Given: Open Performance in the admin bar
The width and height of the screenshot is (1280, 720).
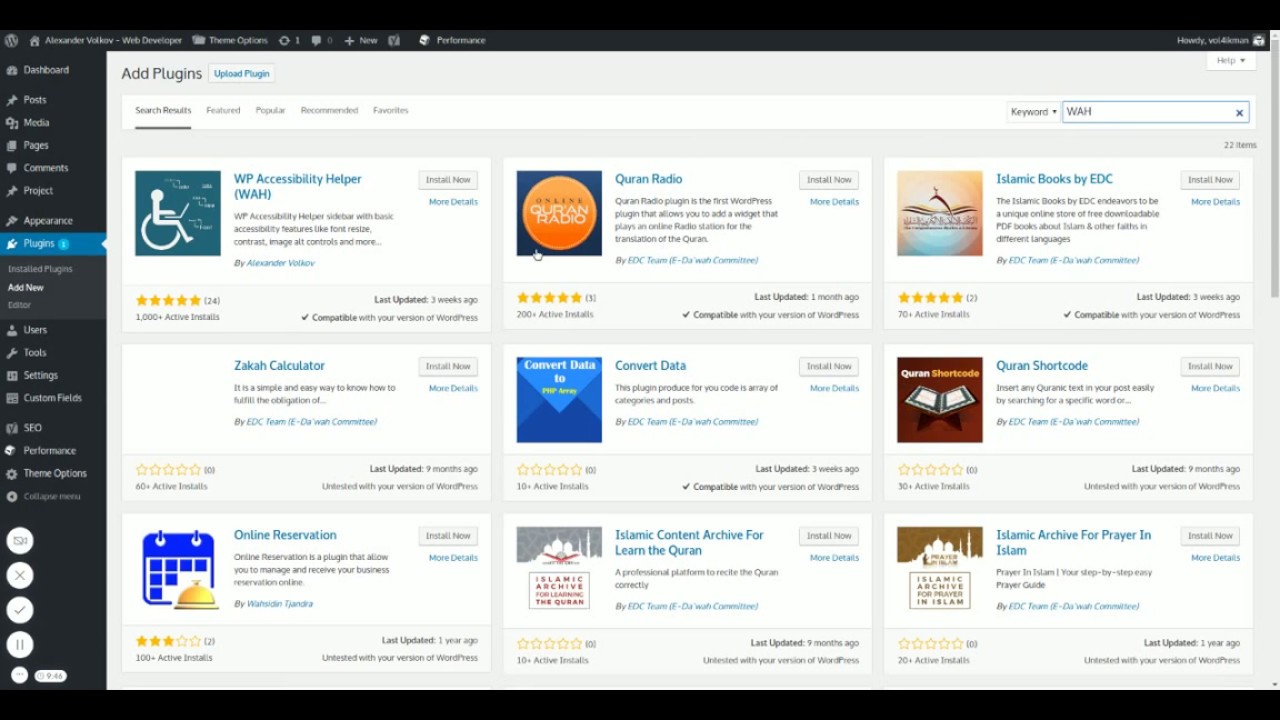Looking at the screenshot, I should pos(452,40).
